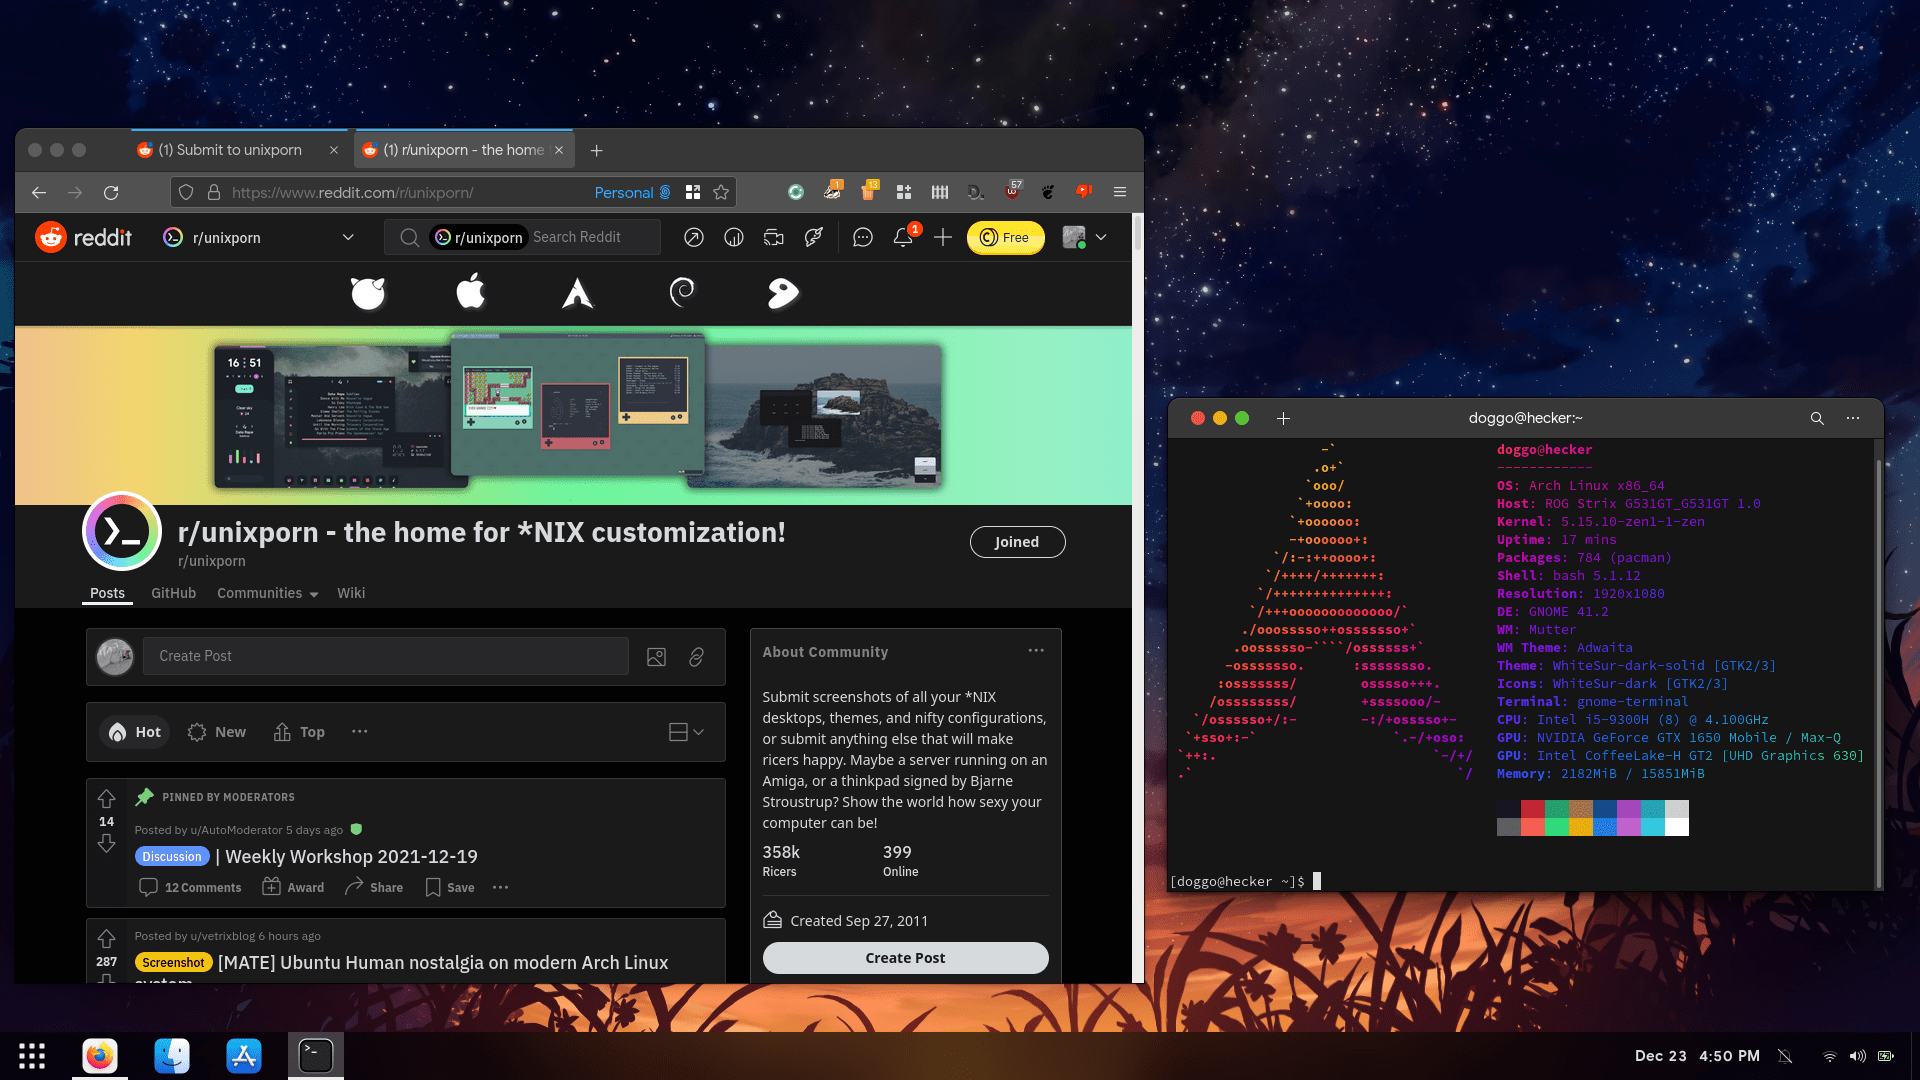
Task: Open the Reddit notifications bell
Action: click(x=903, y=238)
